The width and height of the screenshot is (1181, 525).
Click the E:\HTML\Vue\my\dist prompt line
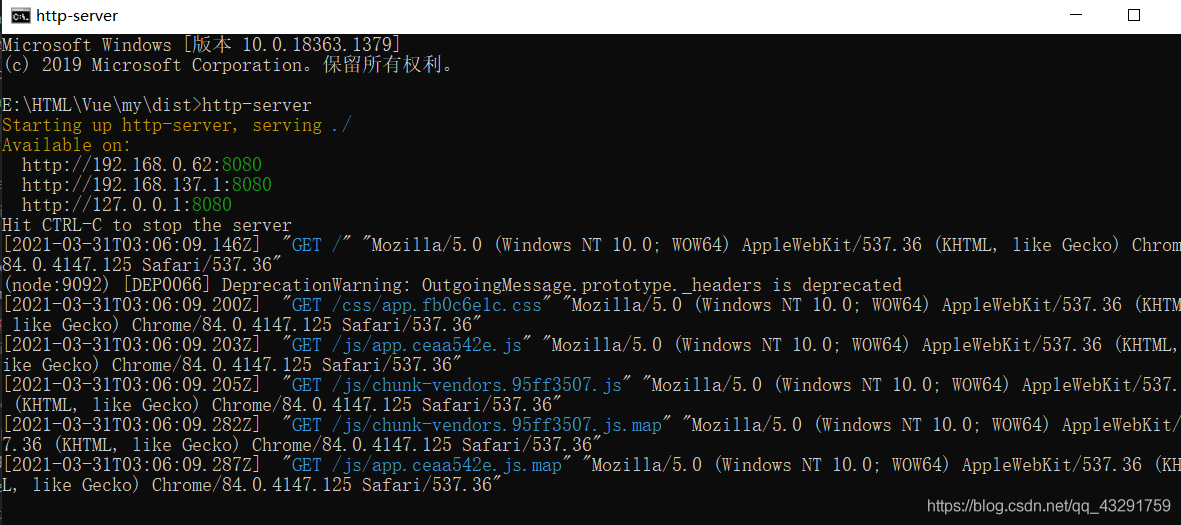(157, 105)
